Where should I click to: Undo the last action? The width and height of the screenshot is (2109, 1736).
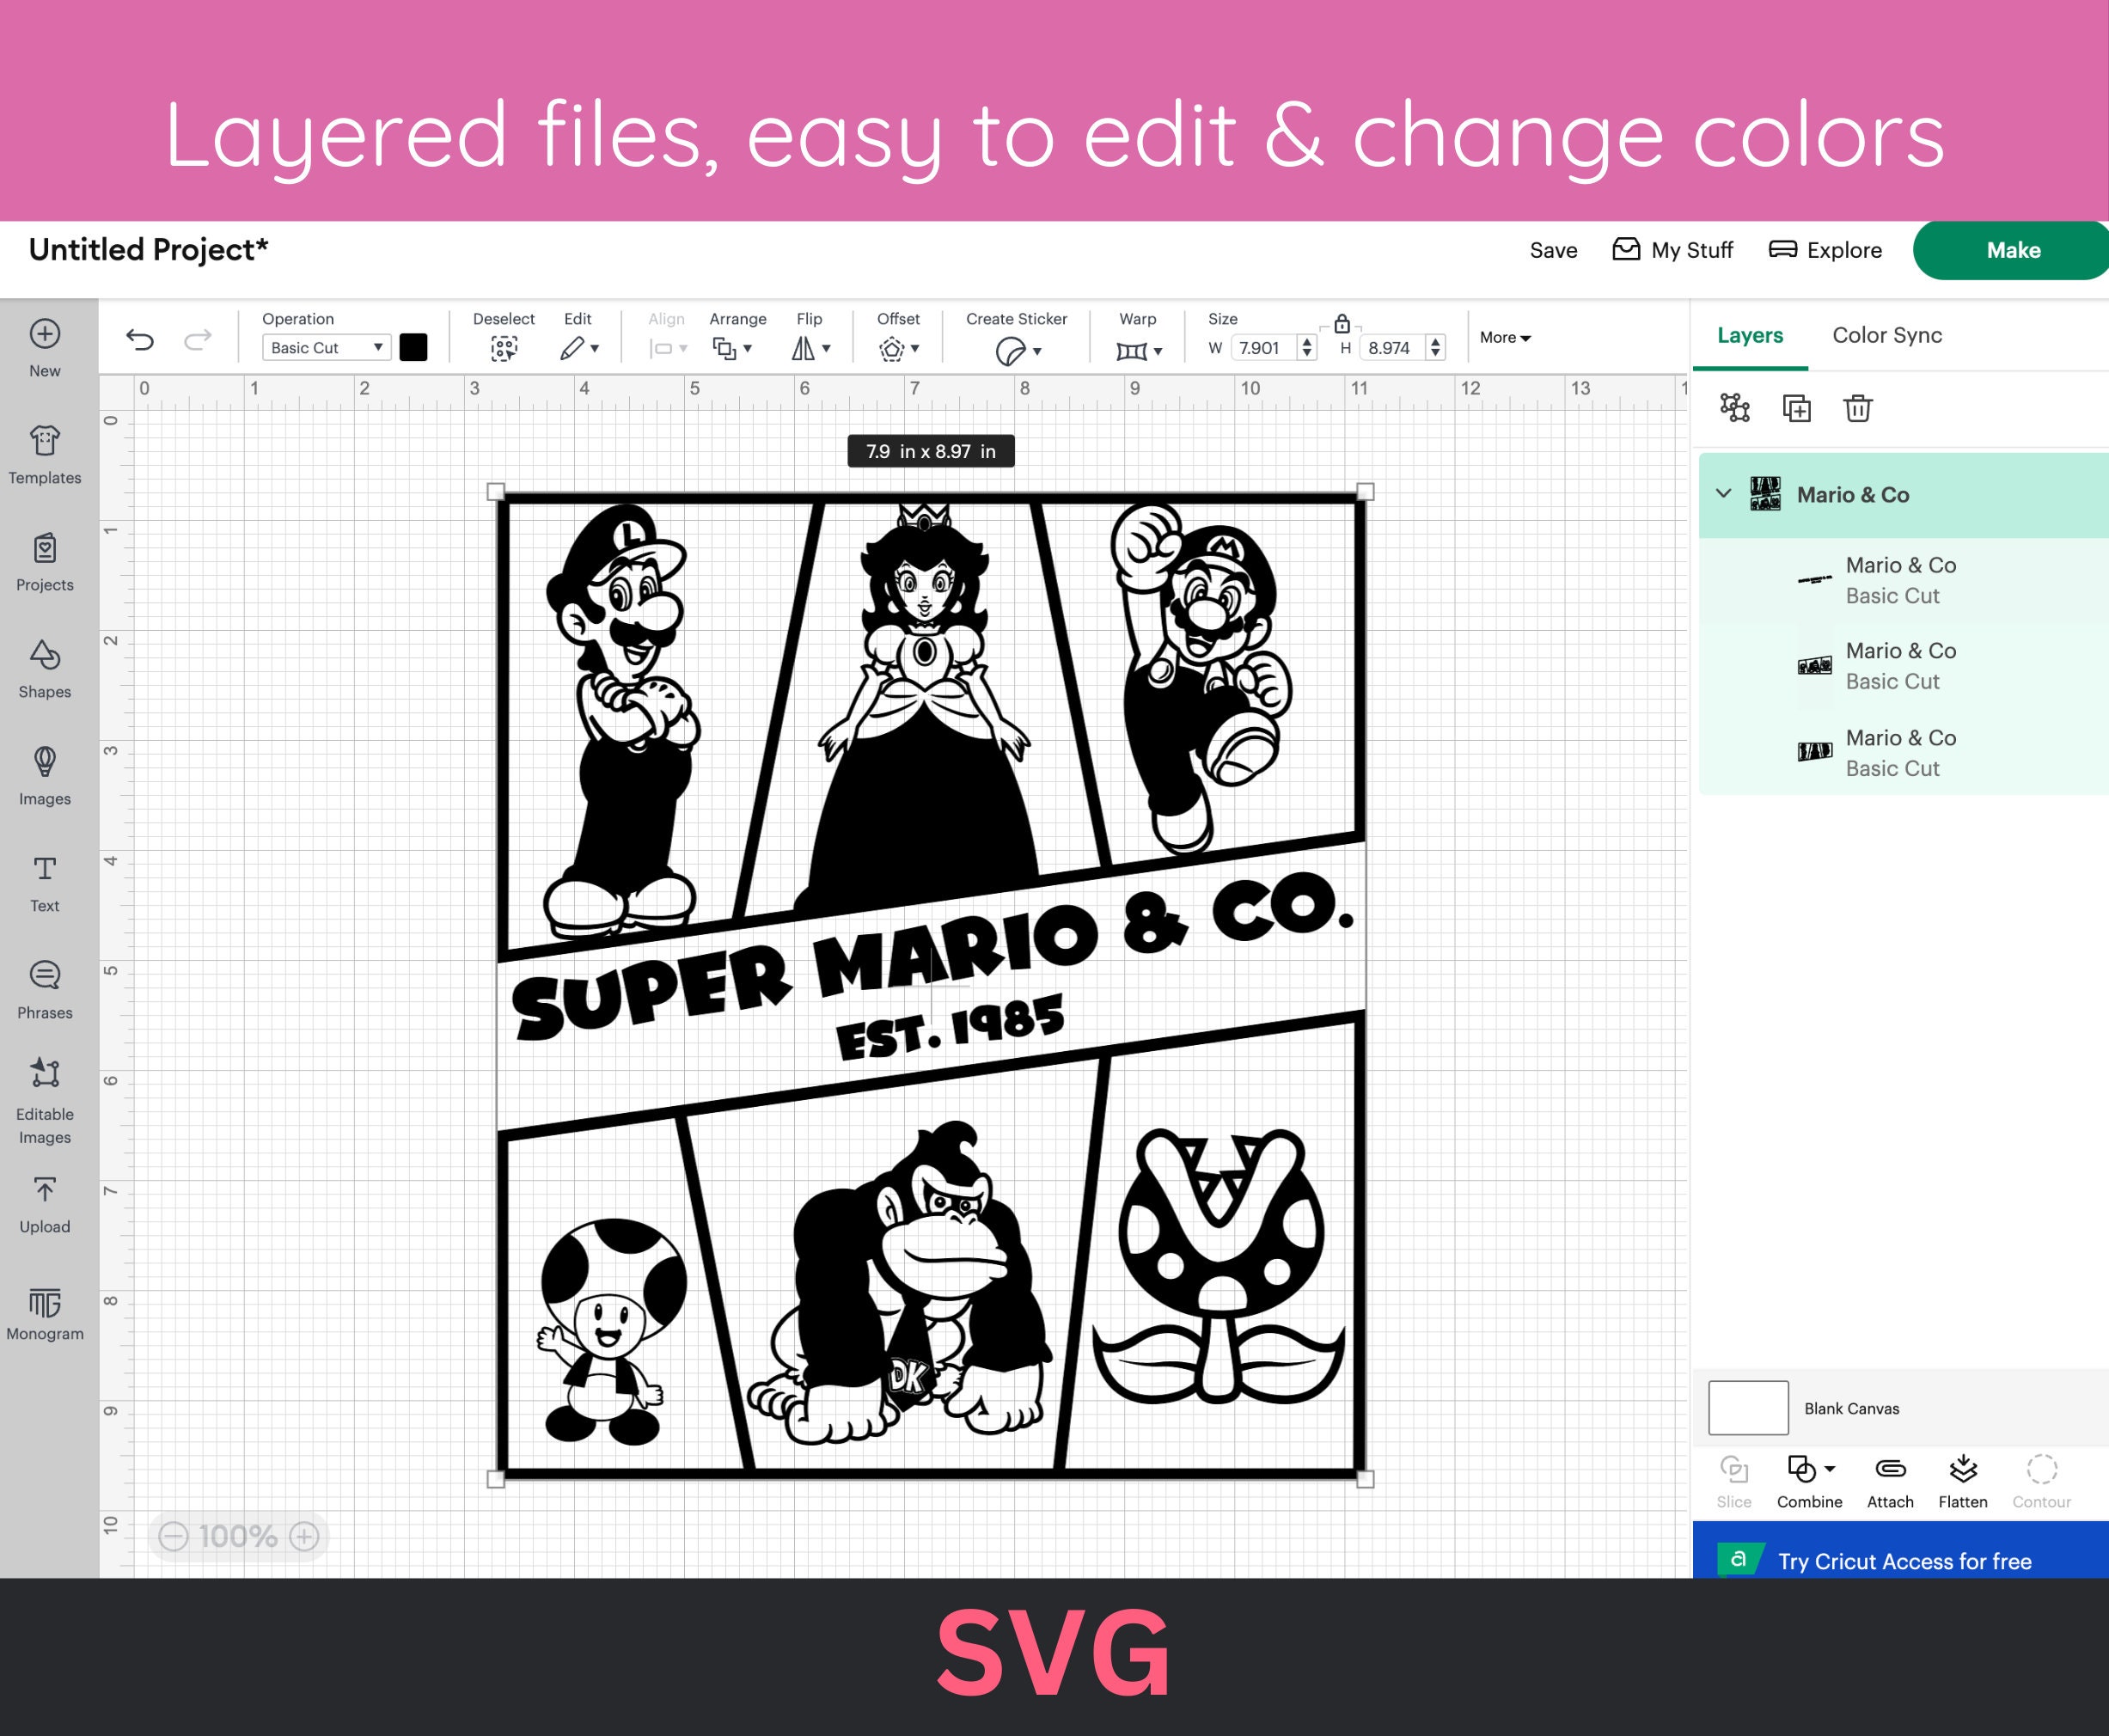pos(140,340)
